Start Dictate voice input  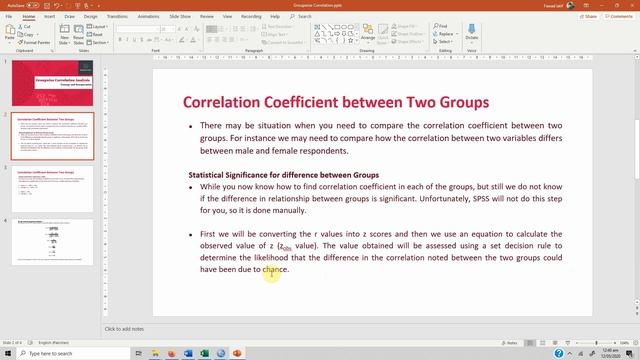(x=471, y=33)
